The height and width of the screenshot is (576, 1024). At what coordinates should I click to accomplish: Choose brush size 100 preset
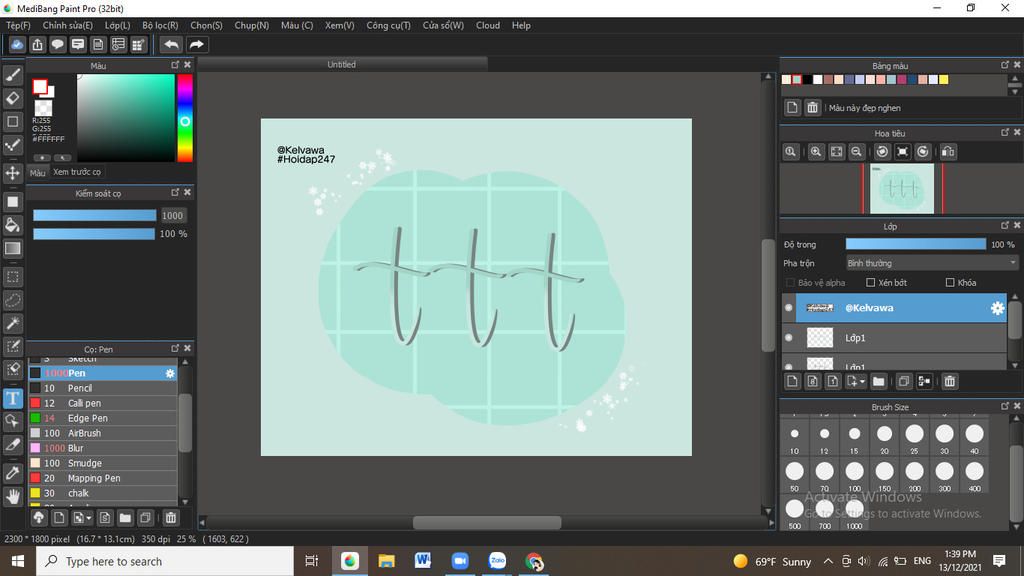tap(854, 475)
